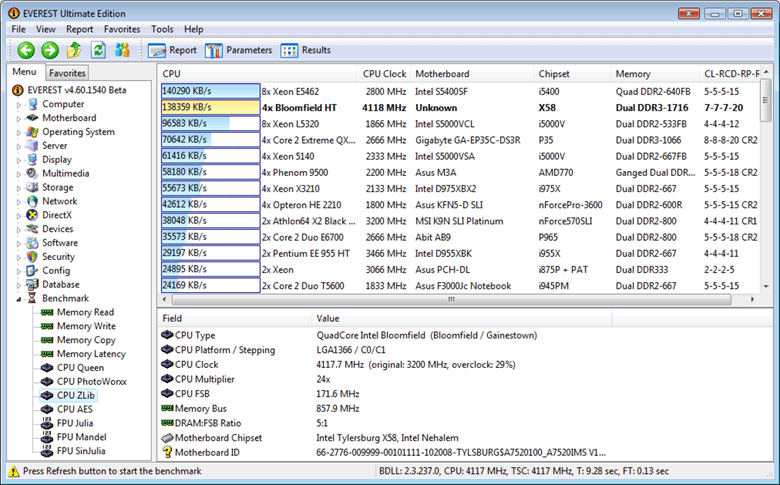Select the Motherboard icon in tree
Image resolution: width=780 pixels, height=485 pixels.
[32, 118]
